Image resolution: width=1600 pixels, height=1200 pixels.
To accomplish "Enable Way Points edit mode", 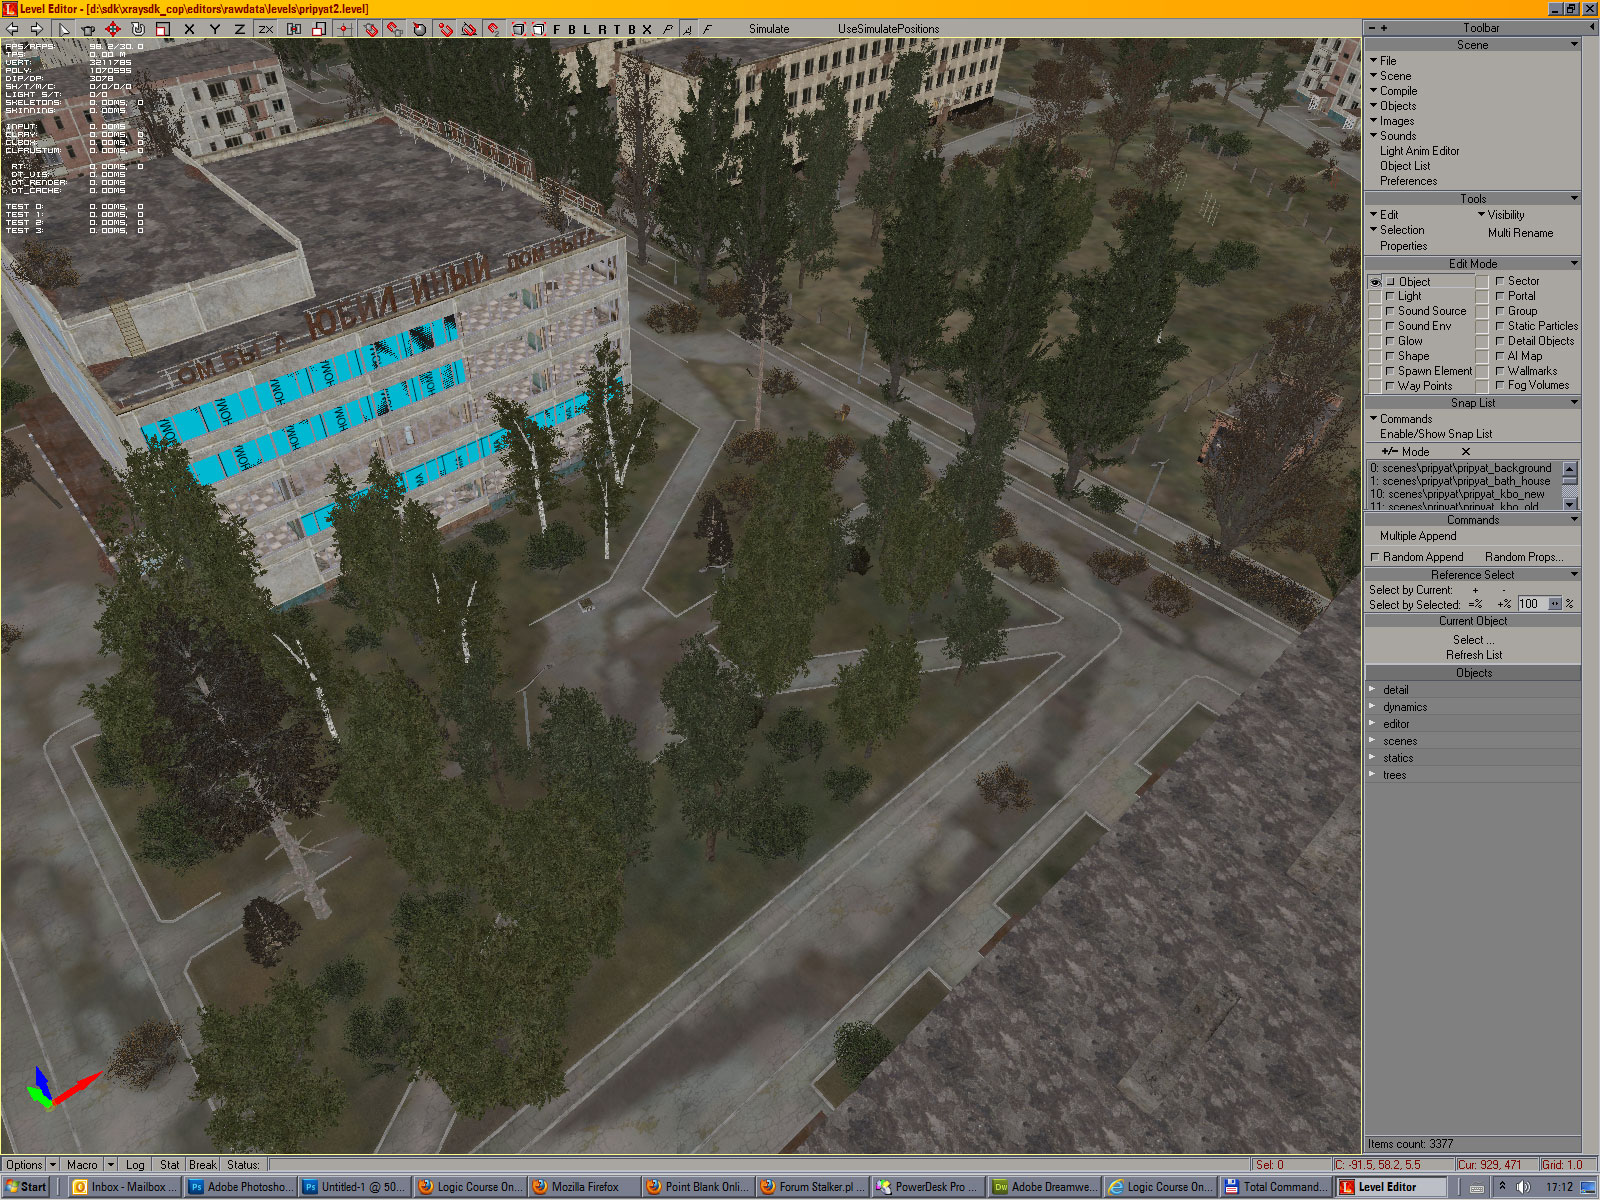I will click(x=1418, y=386).
